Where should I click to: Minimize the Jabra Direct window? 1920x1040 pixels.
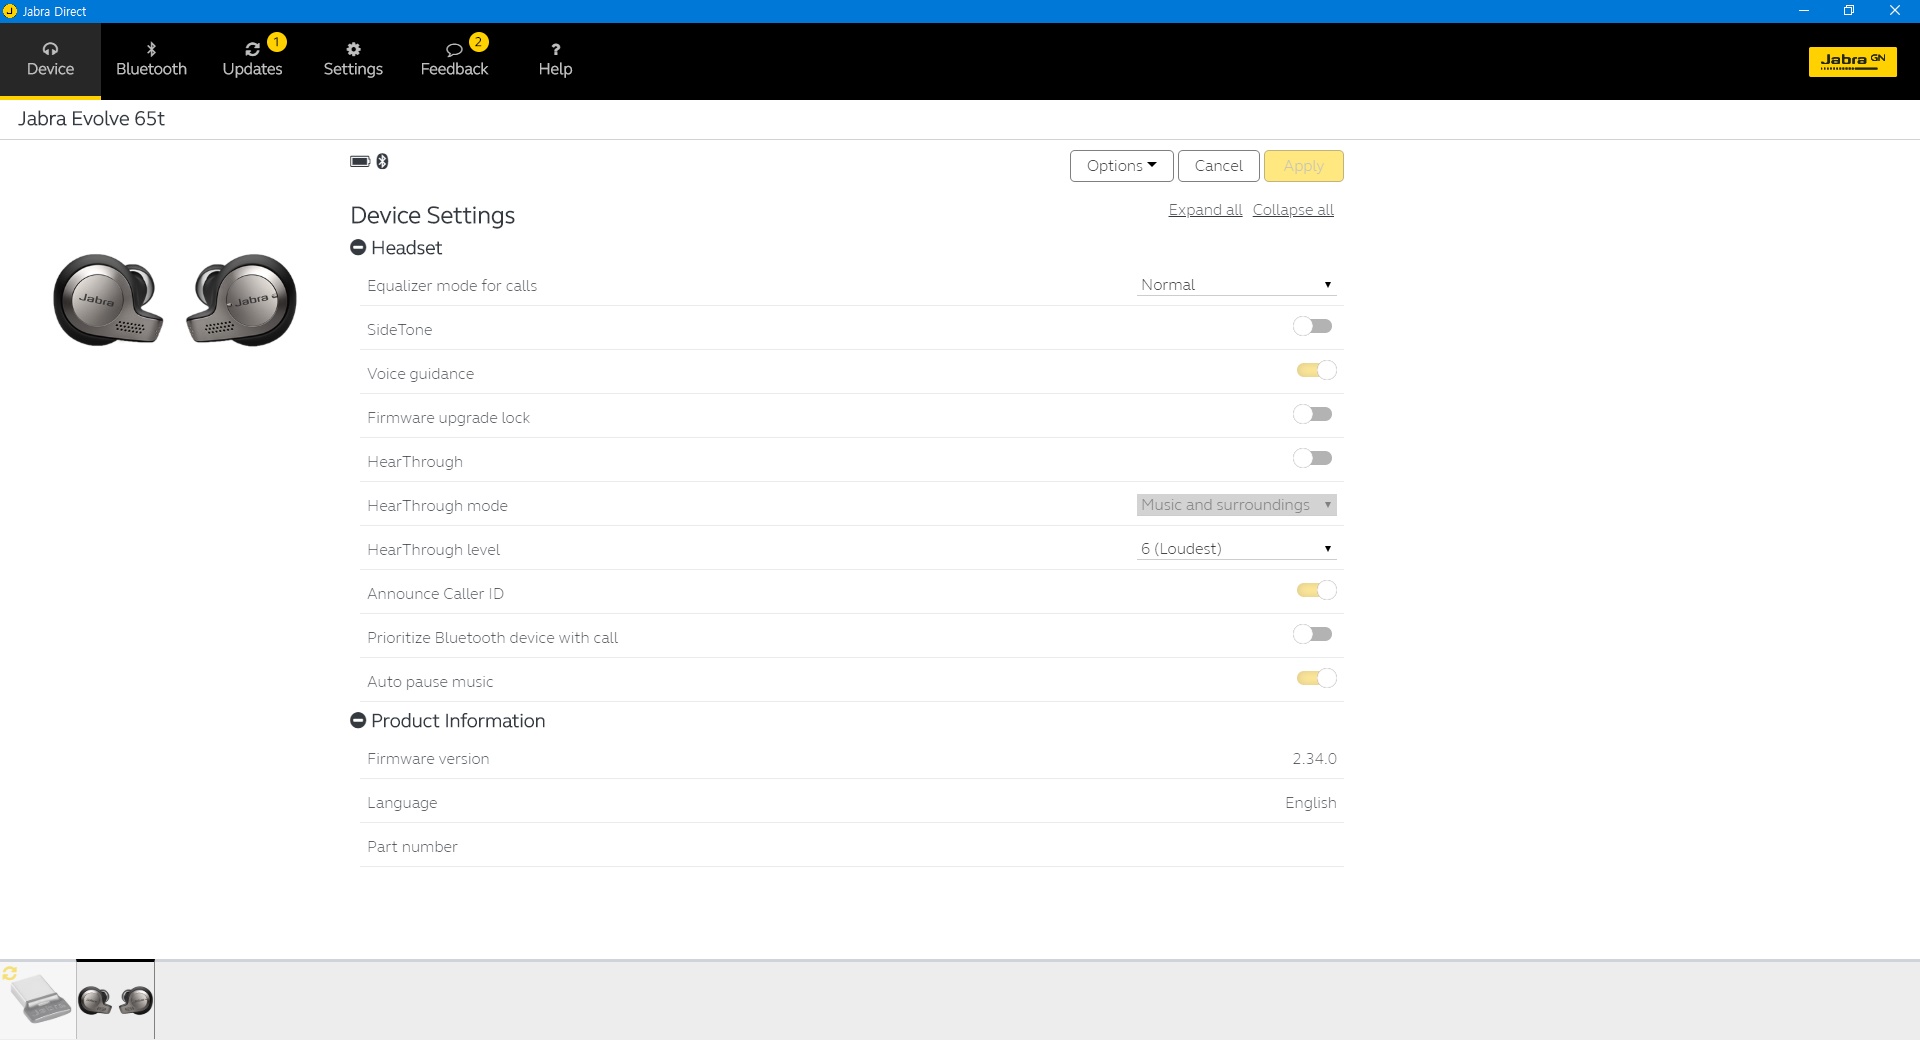1804,11
